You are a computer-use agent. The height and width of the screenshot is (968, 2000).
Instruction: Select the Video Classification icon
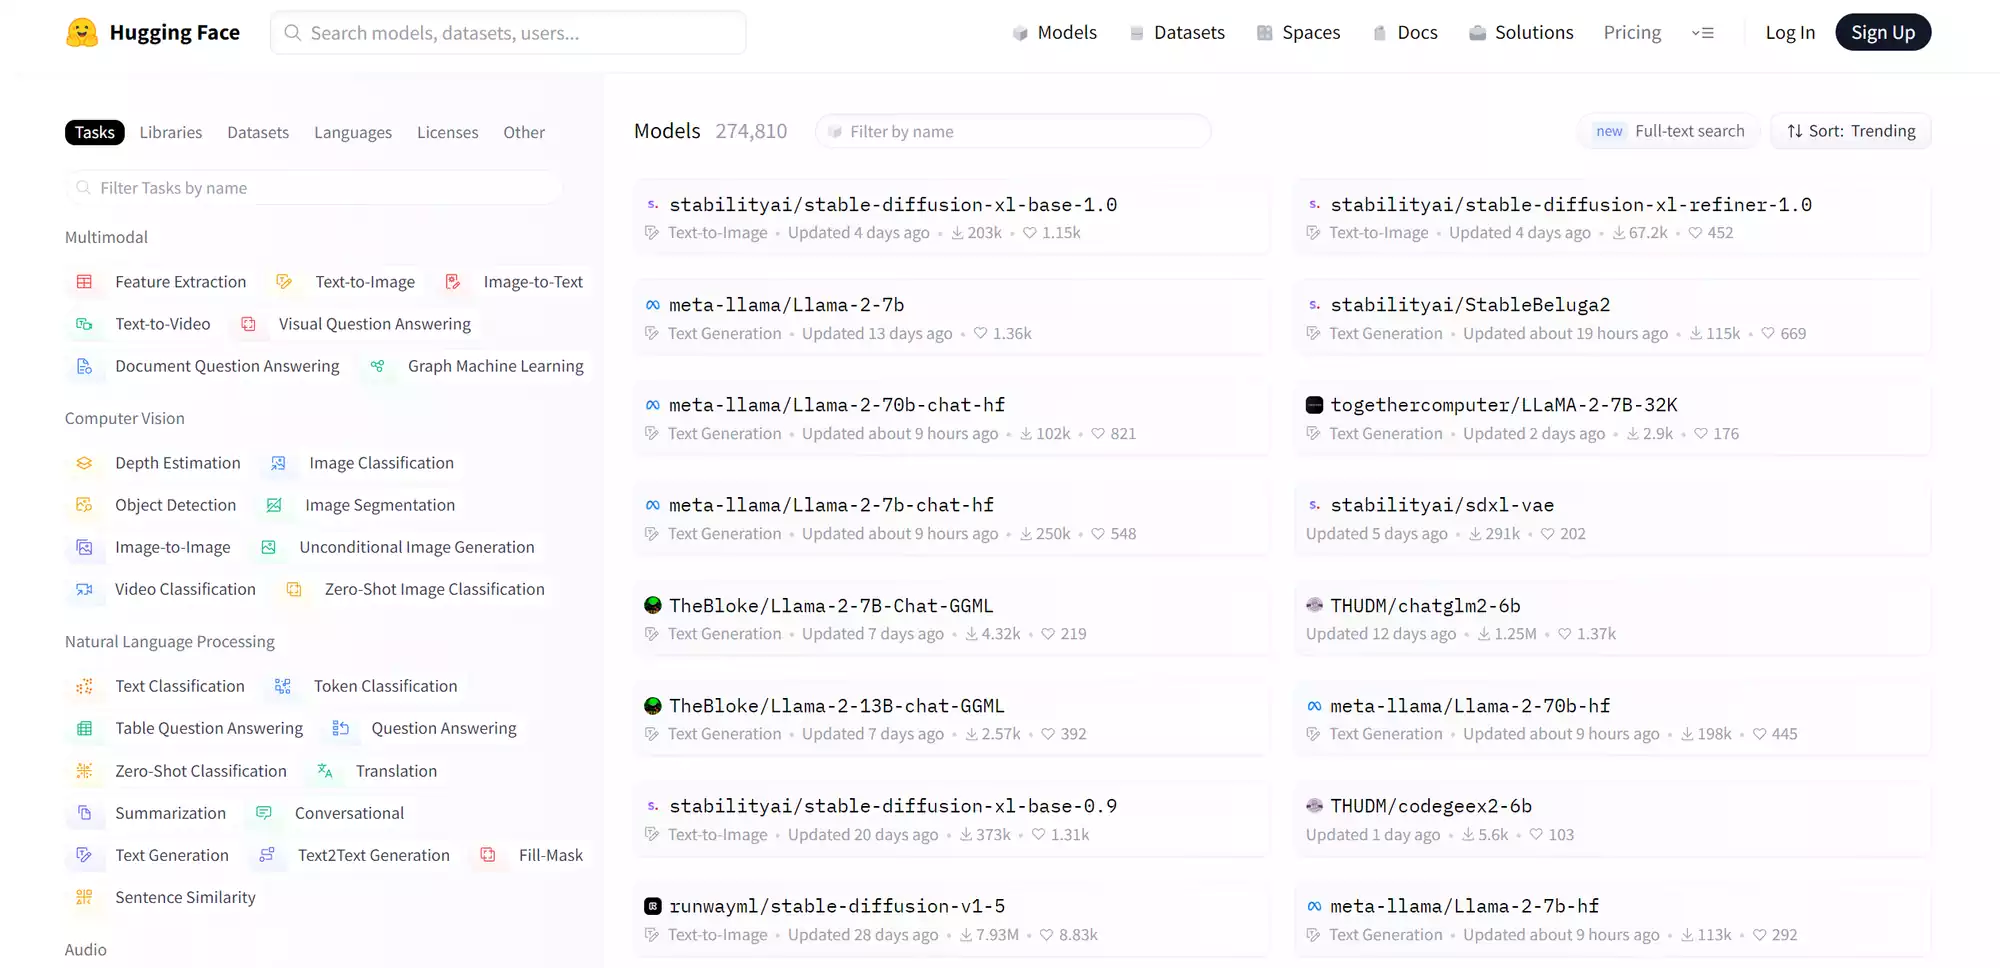84,589
